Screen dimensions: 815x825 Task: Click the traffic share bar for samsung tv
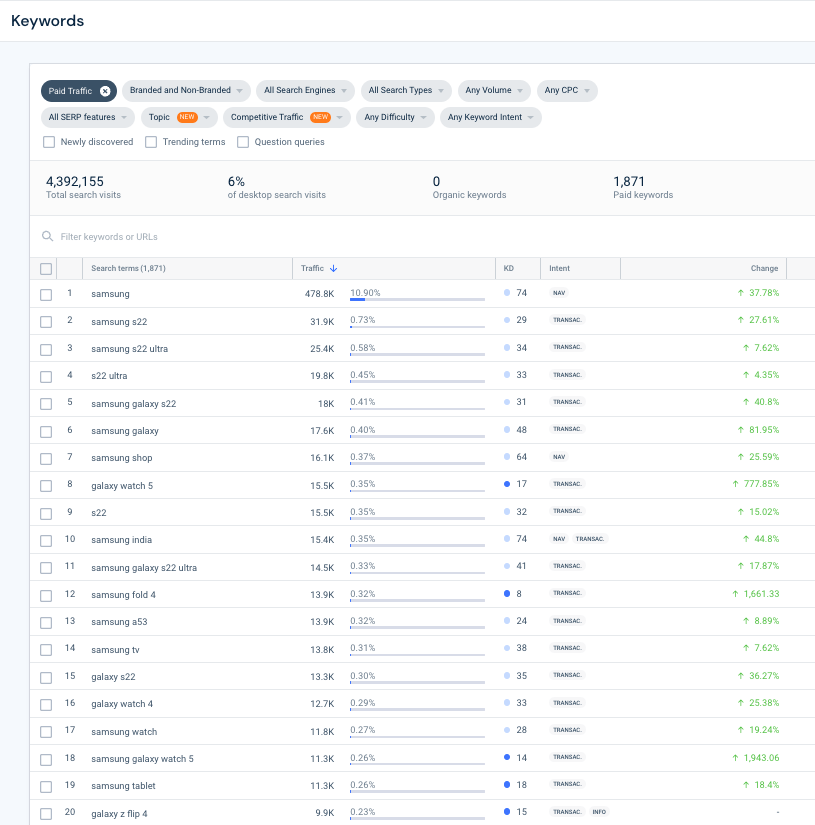coord(417,655)
